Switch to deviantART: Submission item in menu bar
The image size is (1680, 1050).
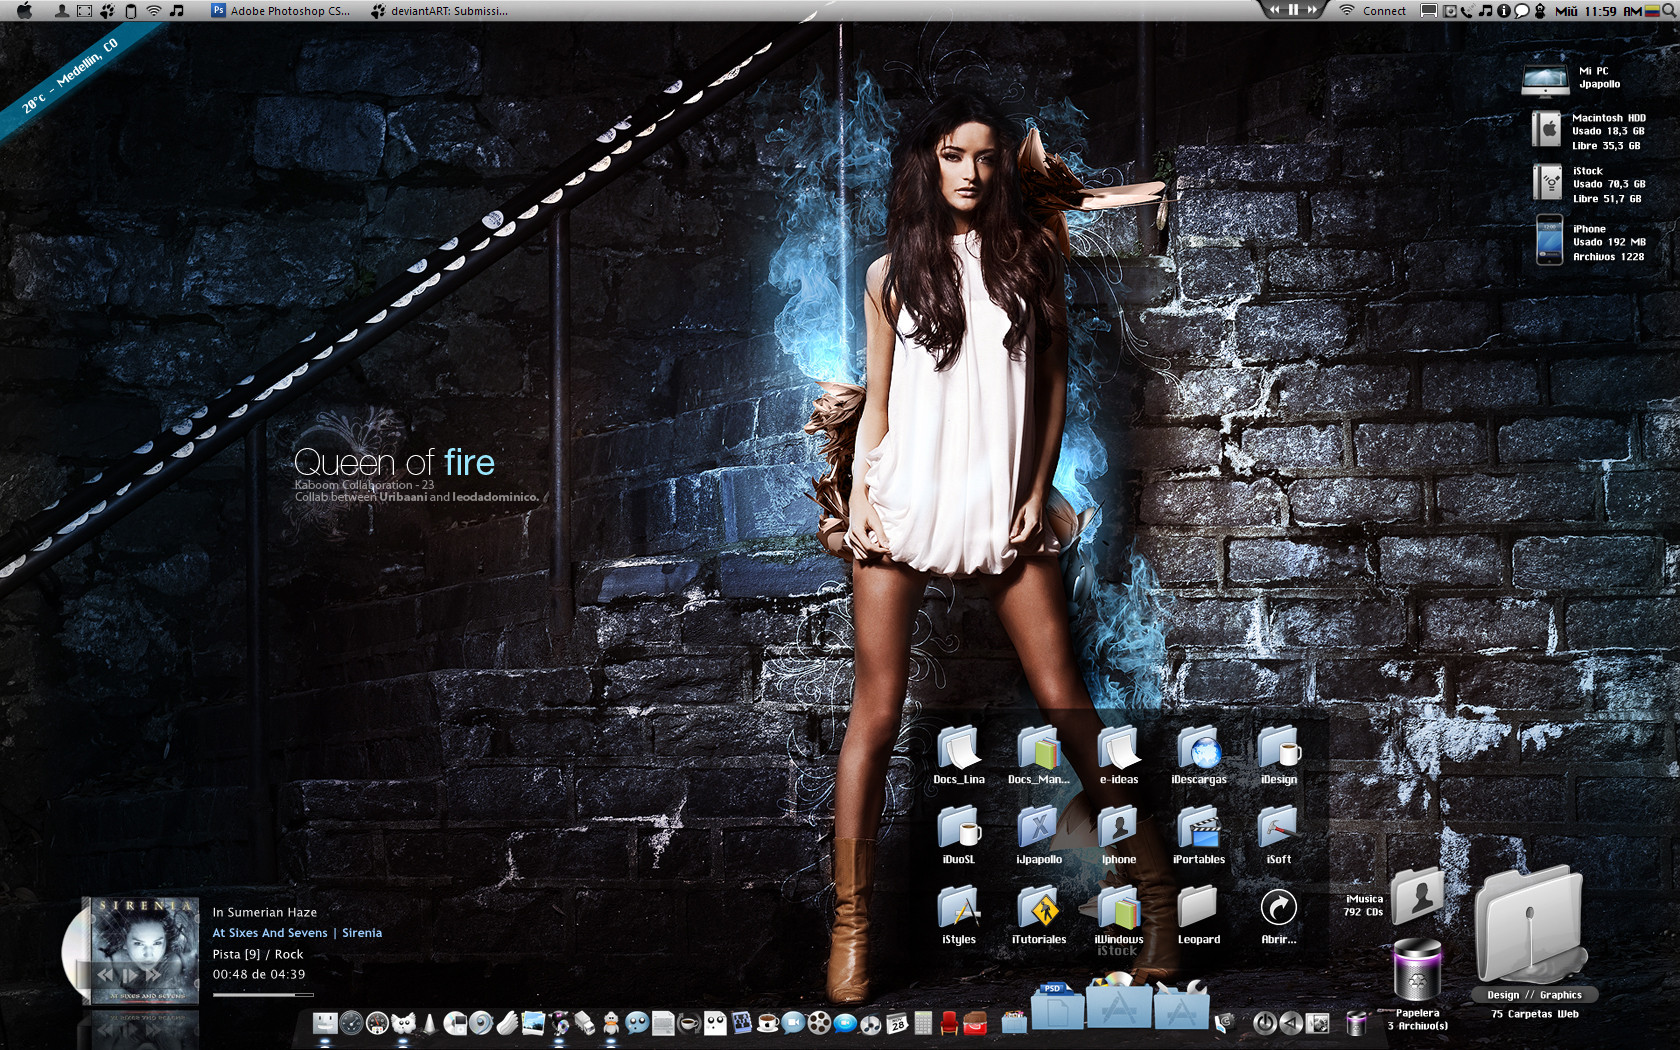pyautogui.click(x=439, y=11)
